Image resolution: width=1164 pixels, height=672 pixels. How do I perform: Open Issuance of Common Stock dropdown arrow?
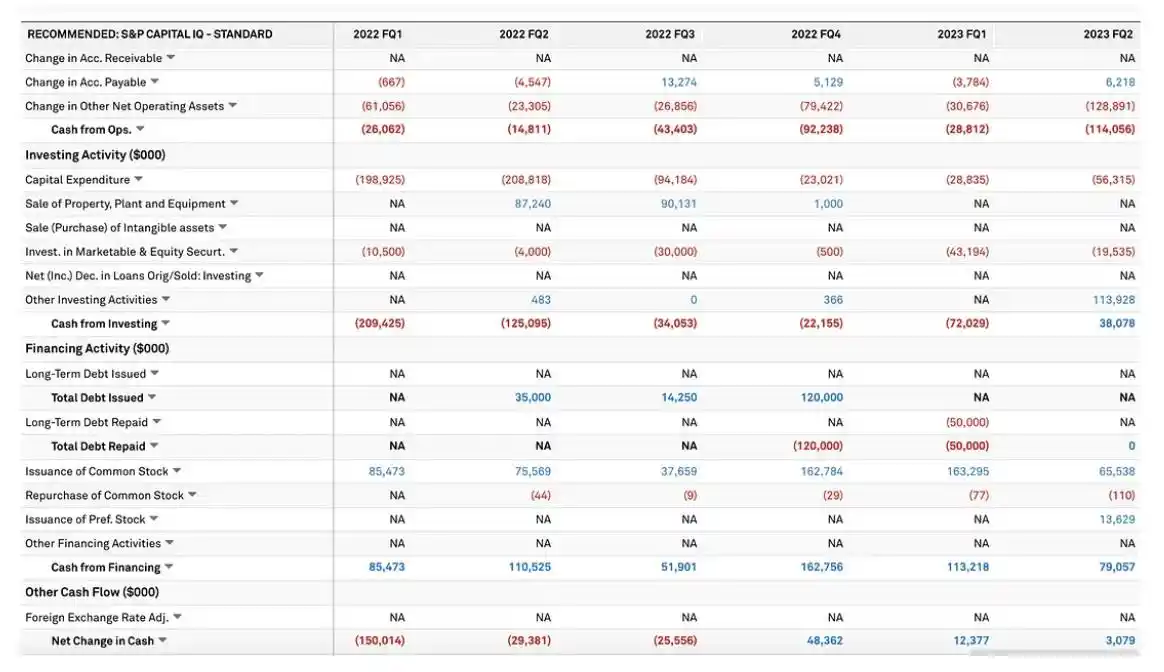(177, 471)
